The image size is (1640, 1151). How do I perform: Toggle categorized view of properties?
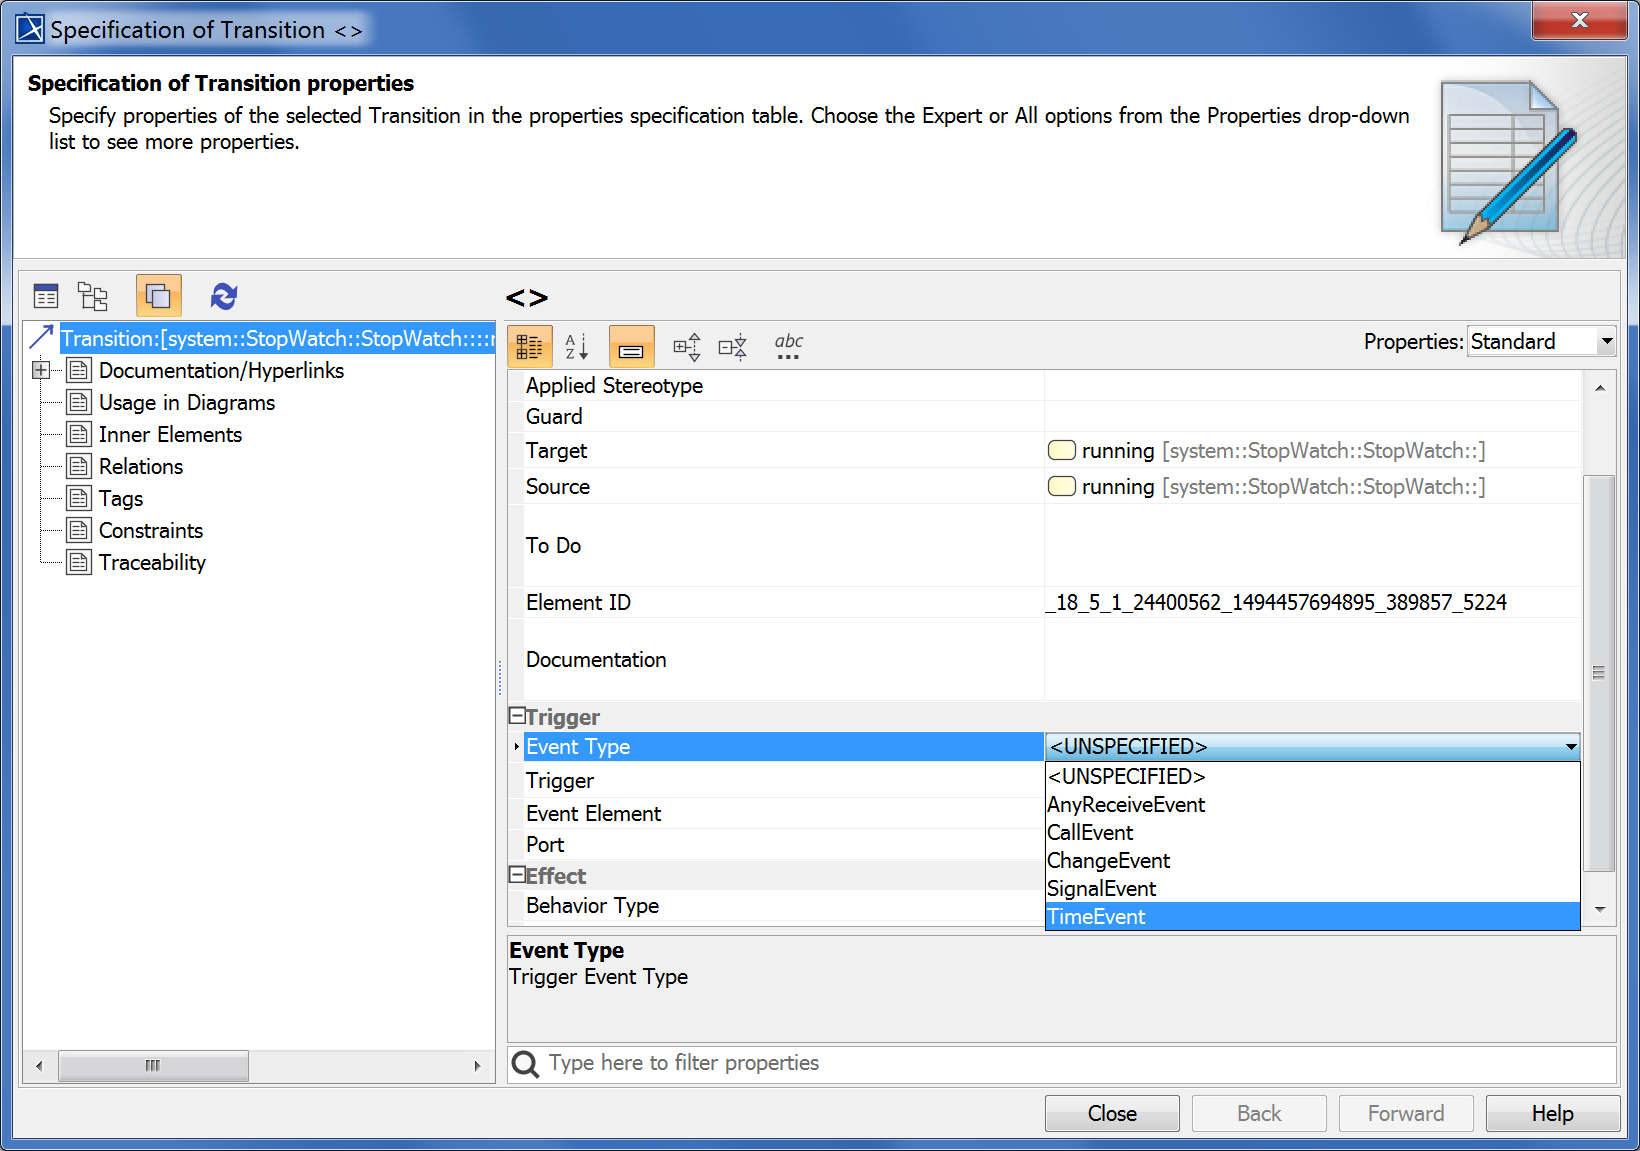tap(530, 347)
